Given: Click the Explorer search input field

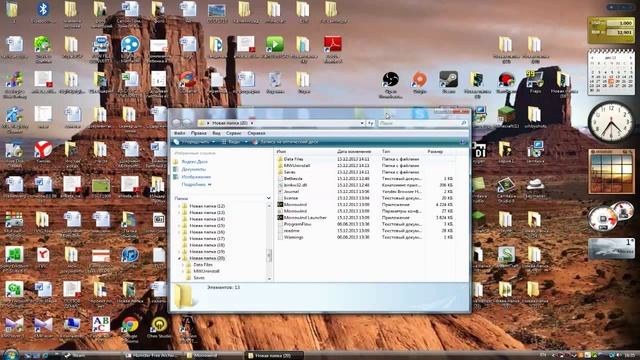Looking at the screenshot, I should (422, 123).
